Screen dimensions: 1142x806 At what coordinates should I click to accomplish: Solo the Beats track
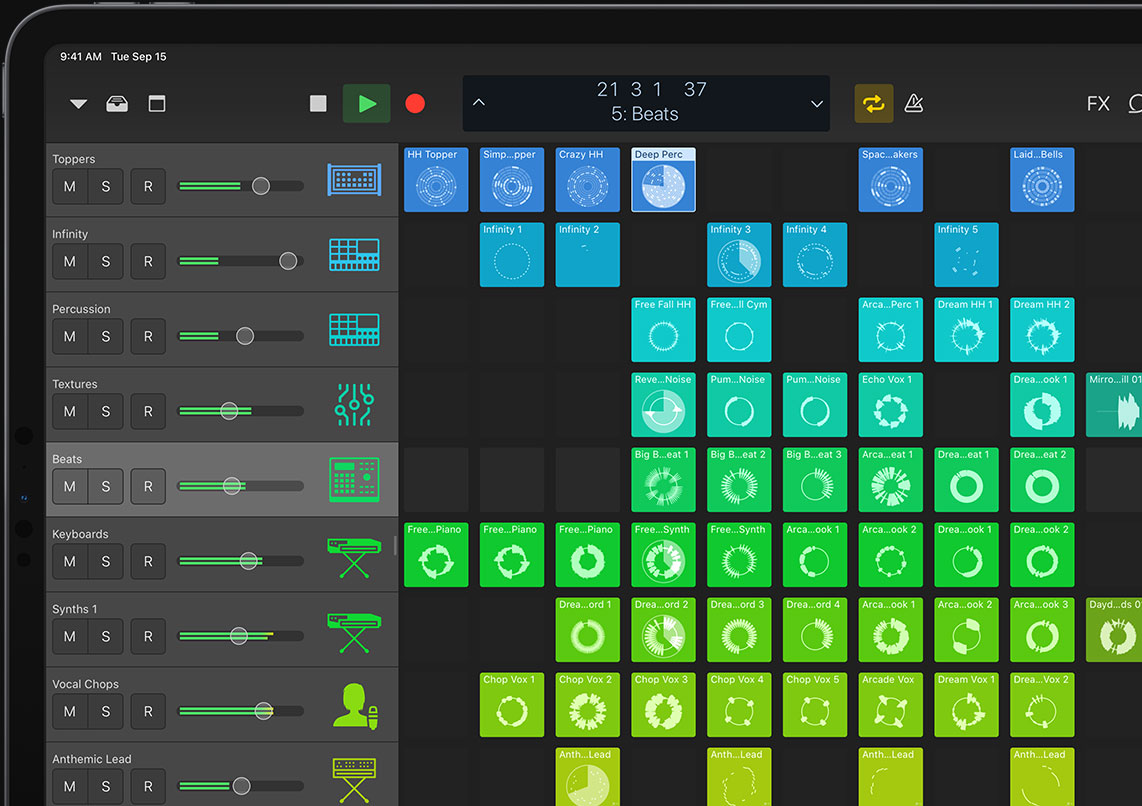point(106,486)
